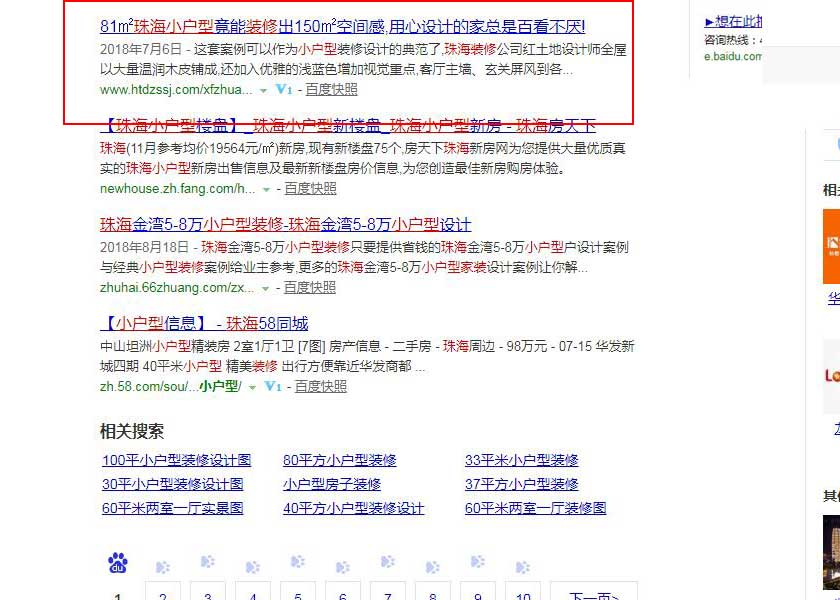This screenshot has width=840, height=600.
Task: Open 百度快照 for the htdzssj.com result
Action: click(331, 89)
